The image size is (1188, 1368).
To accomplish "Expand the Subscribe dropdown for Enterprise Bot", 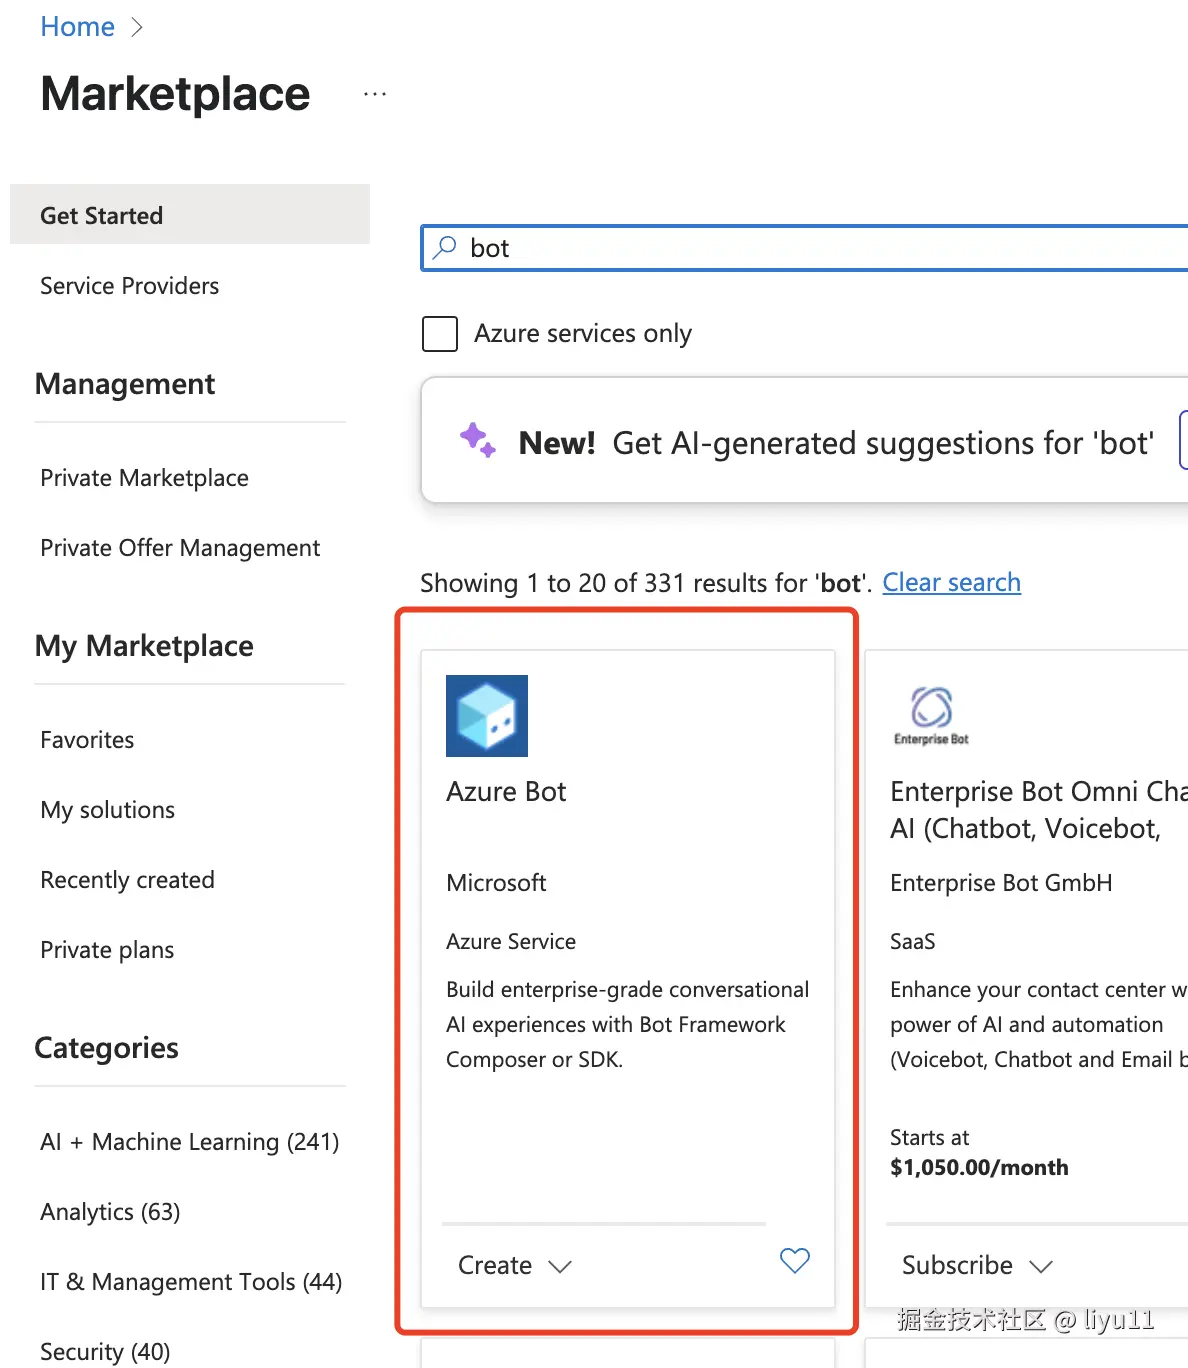I will coord(977,1265).
